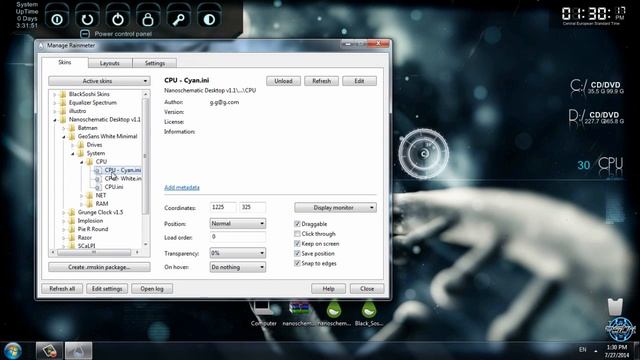
Task: Toggle the Draggable checkbox
Action: [297, 224]
